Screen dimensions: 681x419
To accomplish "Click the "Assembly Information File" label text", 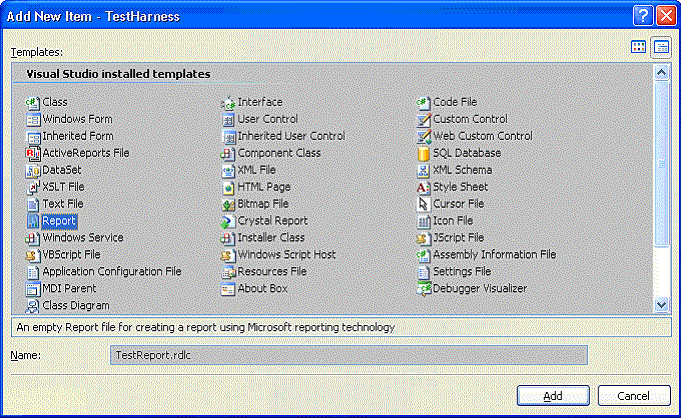I will point(495,254).
